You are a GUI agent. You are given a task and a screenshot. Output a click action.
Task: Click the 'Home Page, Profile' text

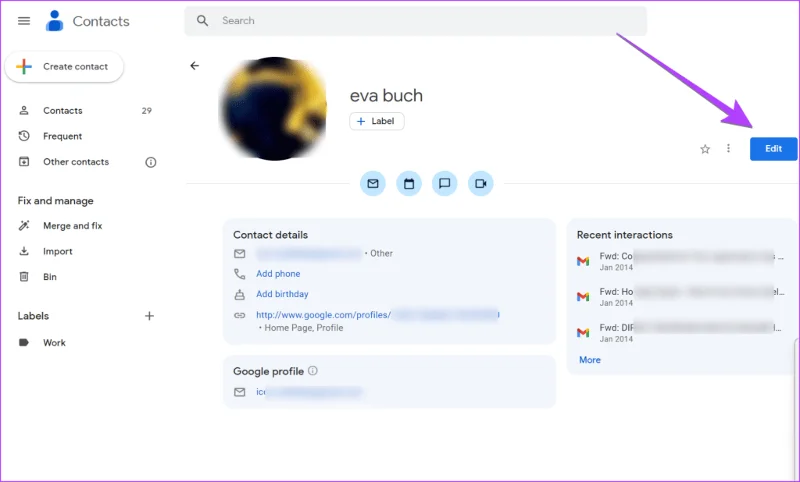pos(304,328)
